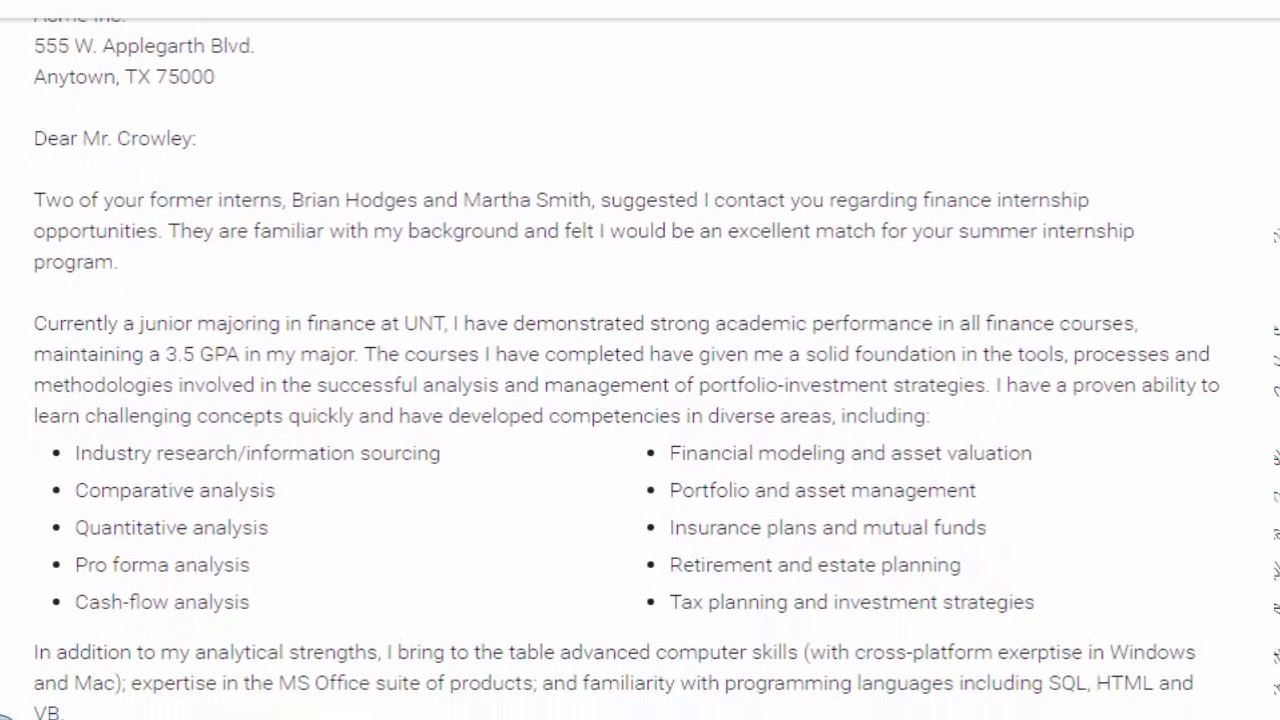Select the 'Pro forma analysis' bullet item
Image resolution: width=1280 pixels, height=720 pixels.
coord(162,564)
